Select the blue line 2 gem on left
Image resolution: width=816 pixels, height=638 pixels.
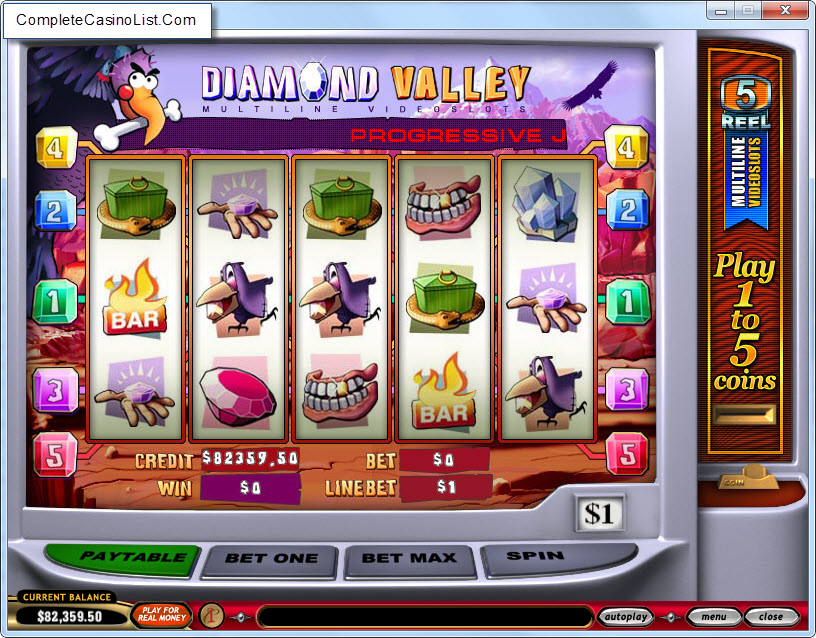(55, 211)
